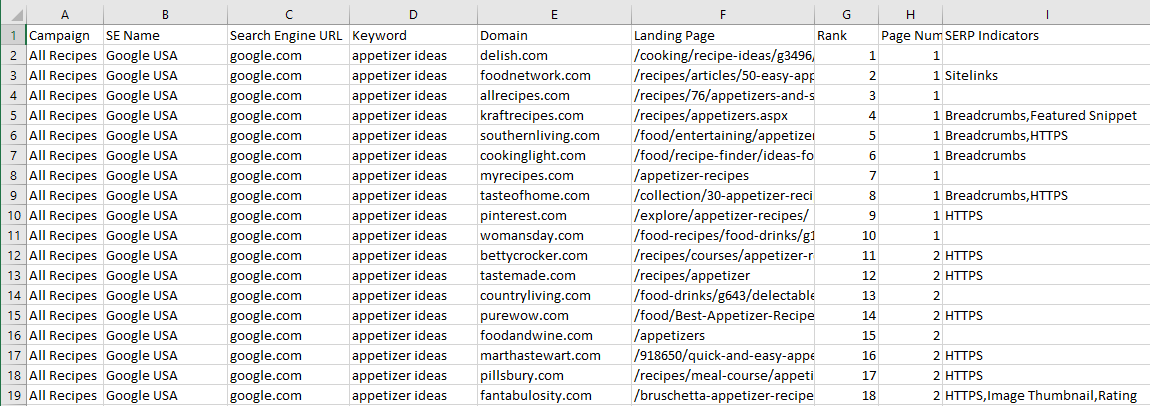Click the /explore/appetizer-recipes/ landing page cell

click(x=723, y=215)
